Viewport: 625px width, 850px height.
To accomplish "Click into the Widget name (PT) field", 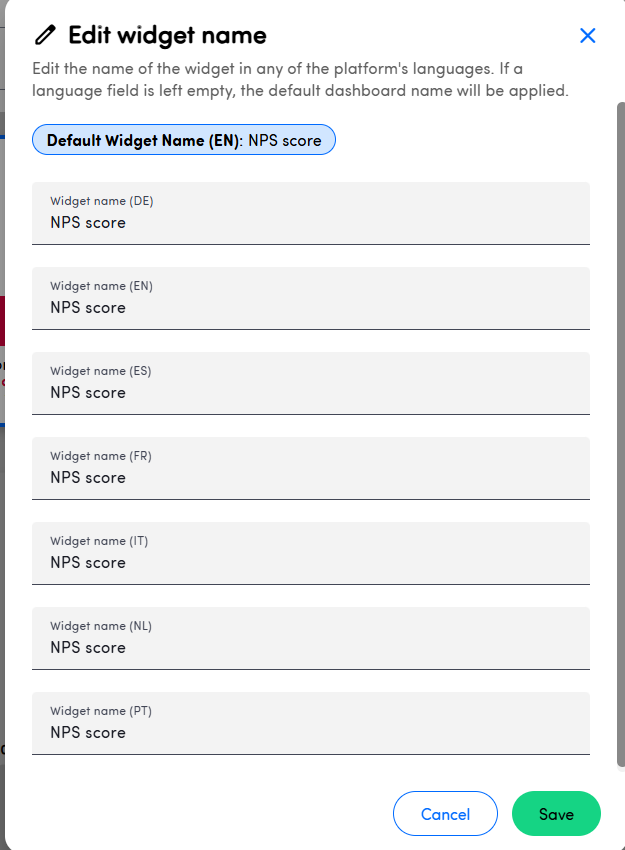I will (x=311, y=724).
